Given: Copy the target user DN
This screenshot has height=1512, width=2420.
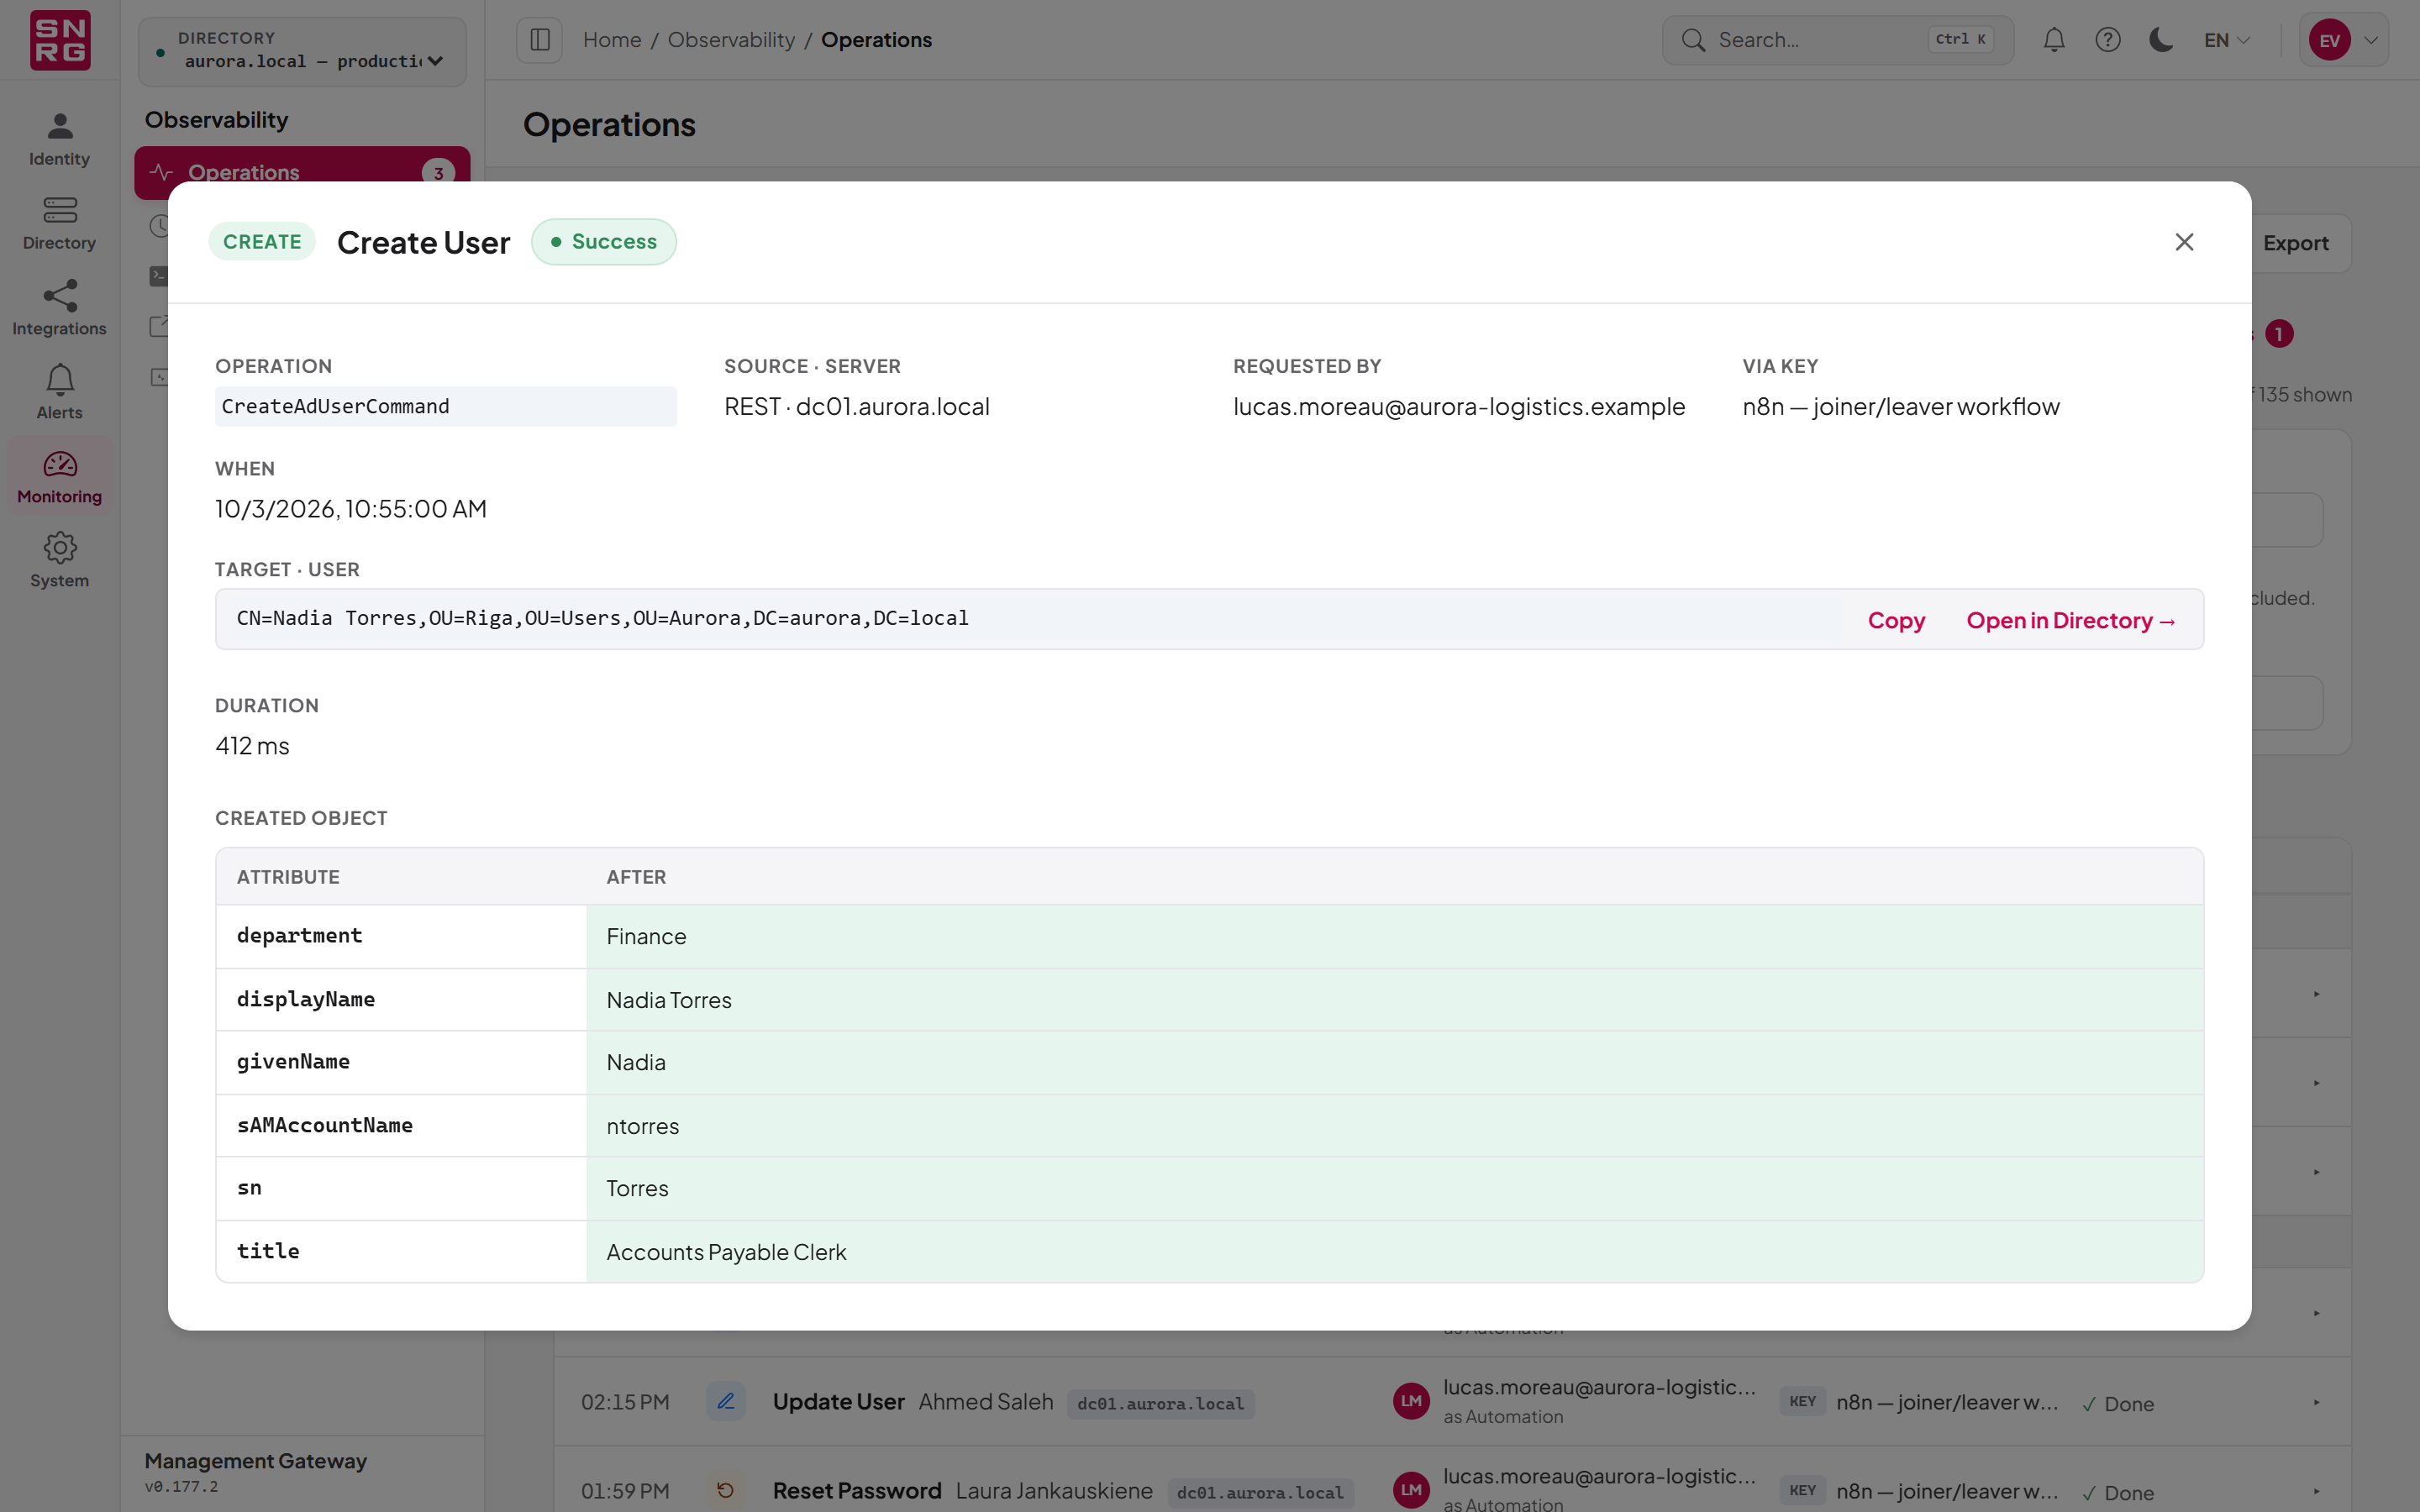Looking at the screenshot, I should point(1896,620).
